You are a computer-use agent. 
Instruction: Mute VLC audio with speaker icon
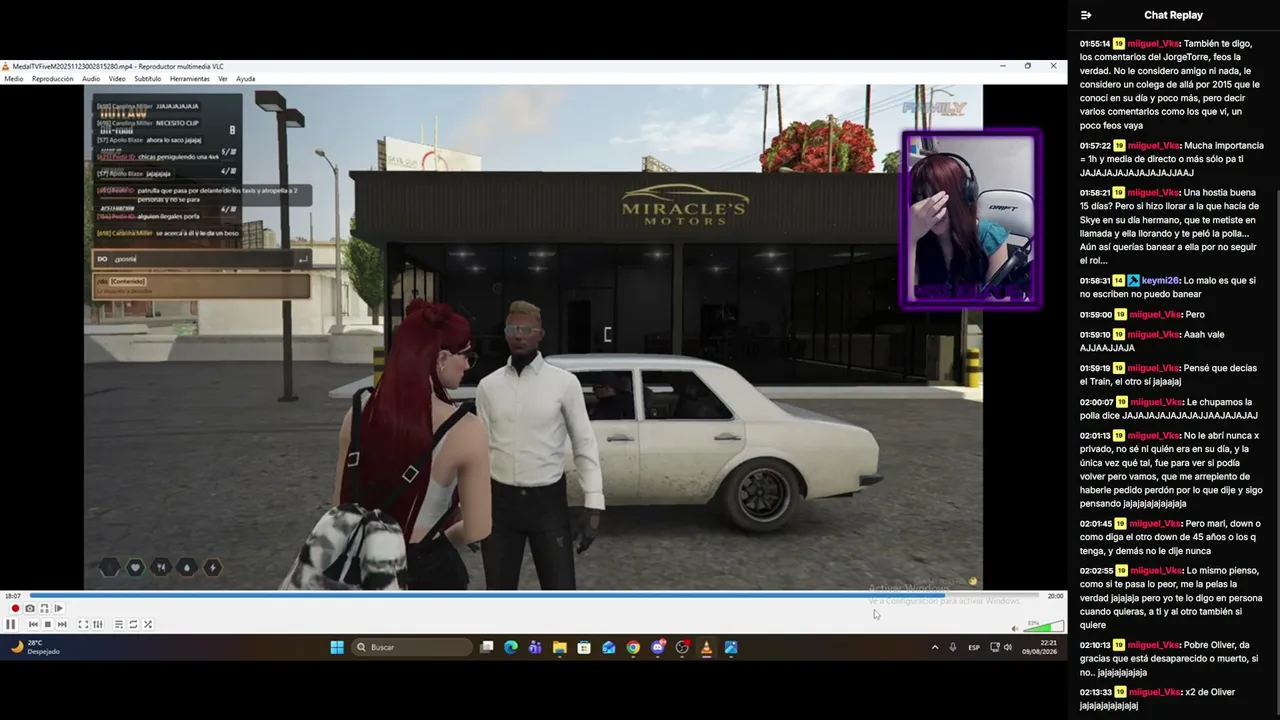1014,628
